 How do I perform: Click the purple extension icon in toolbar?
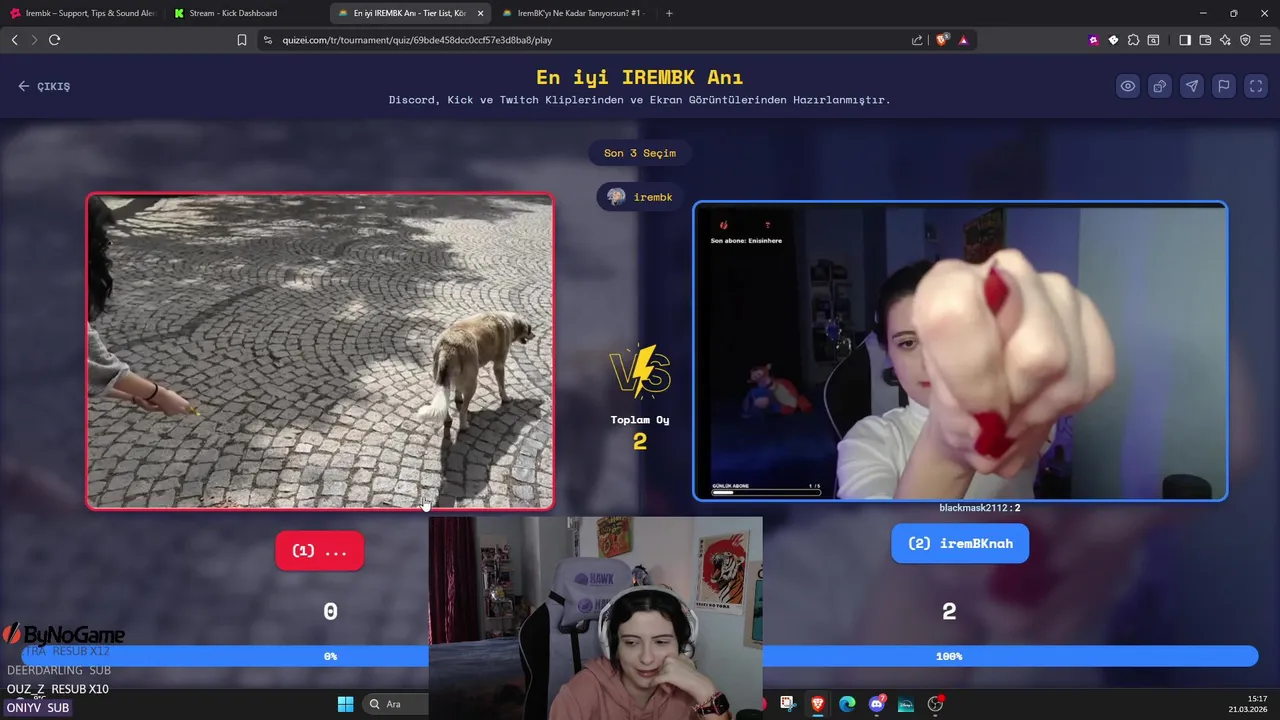click(x=1093, y=40)
